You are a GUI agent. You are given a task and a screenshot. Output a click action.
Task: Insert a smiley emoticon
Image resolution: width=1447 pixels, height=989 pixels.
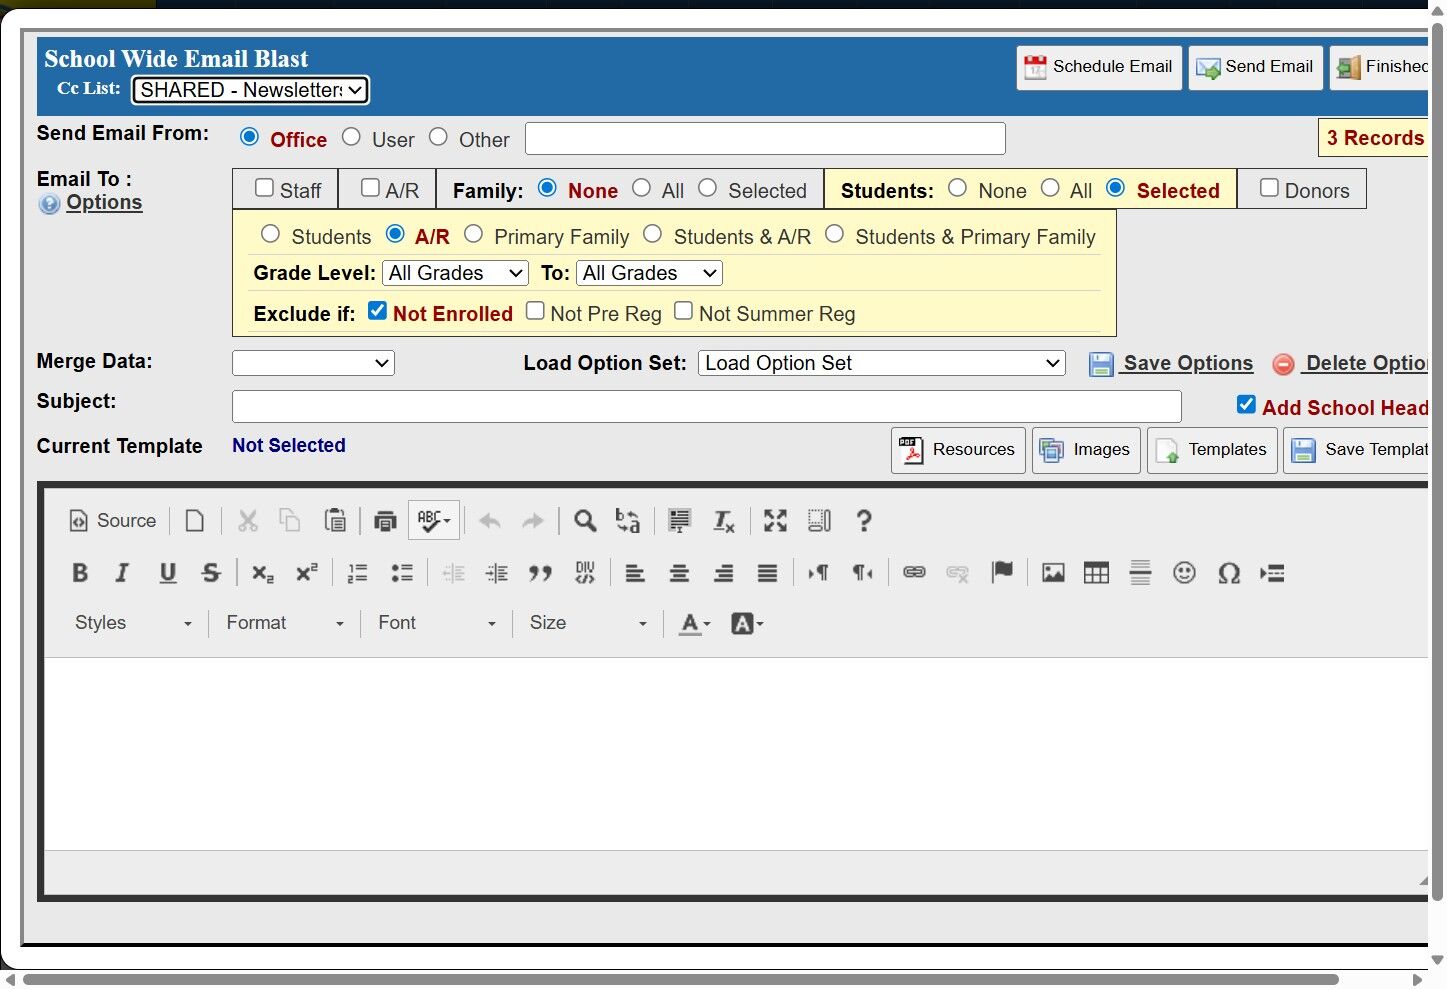click(1184, 573)
